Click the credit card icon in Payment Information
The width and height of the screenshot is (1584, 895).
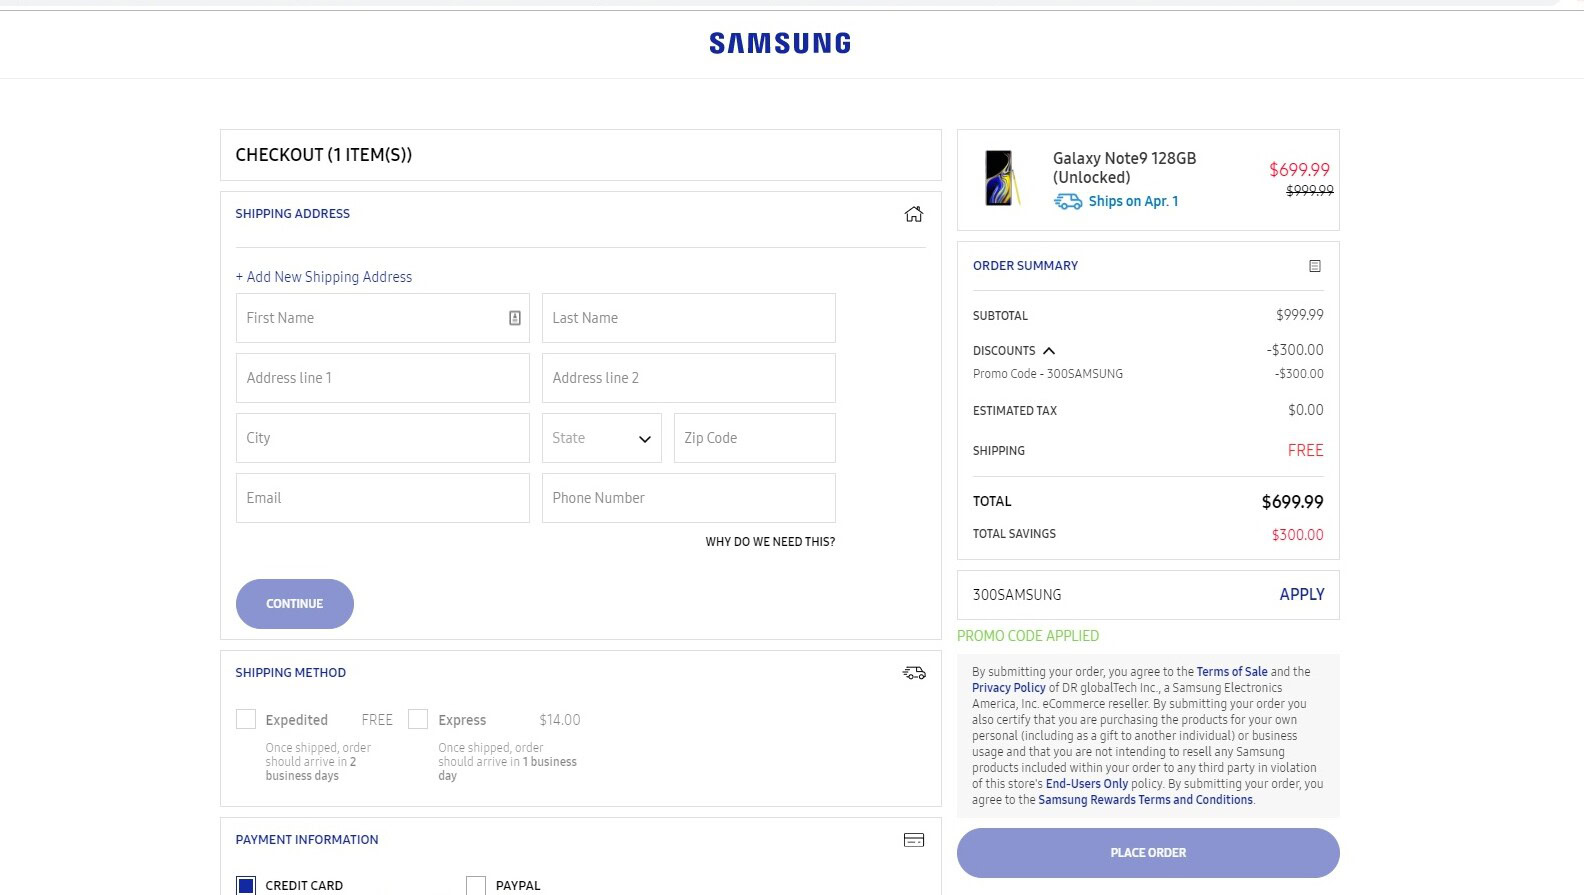coord(914,840)
